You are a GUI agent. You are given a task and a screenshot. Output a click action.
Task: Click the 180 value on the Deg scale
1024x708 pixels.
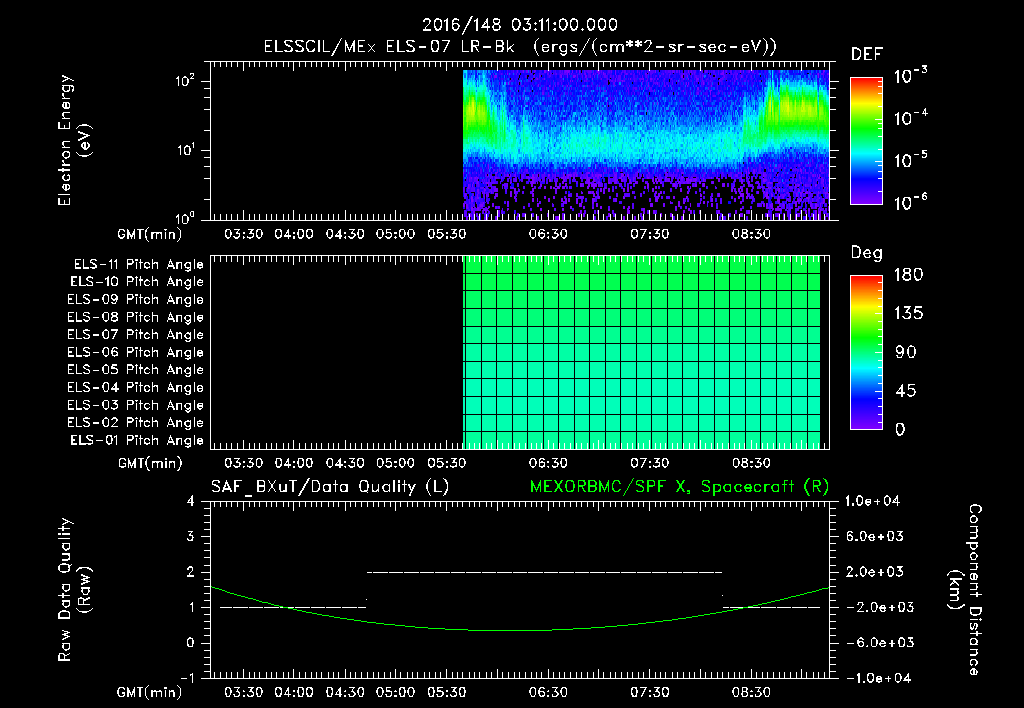[x=908, y=275]
